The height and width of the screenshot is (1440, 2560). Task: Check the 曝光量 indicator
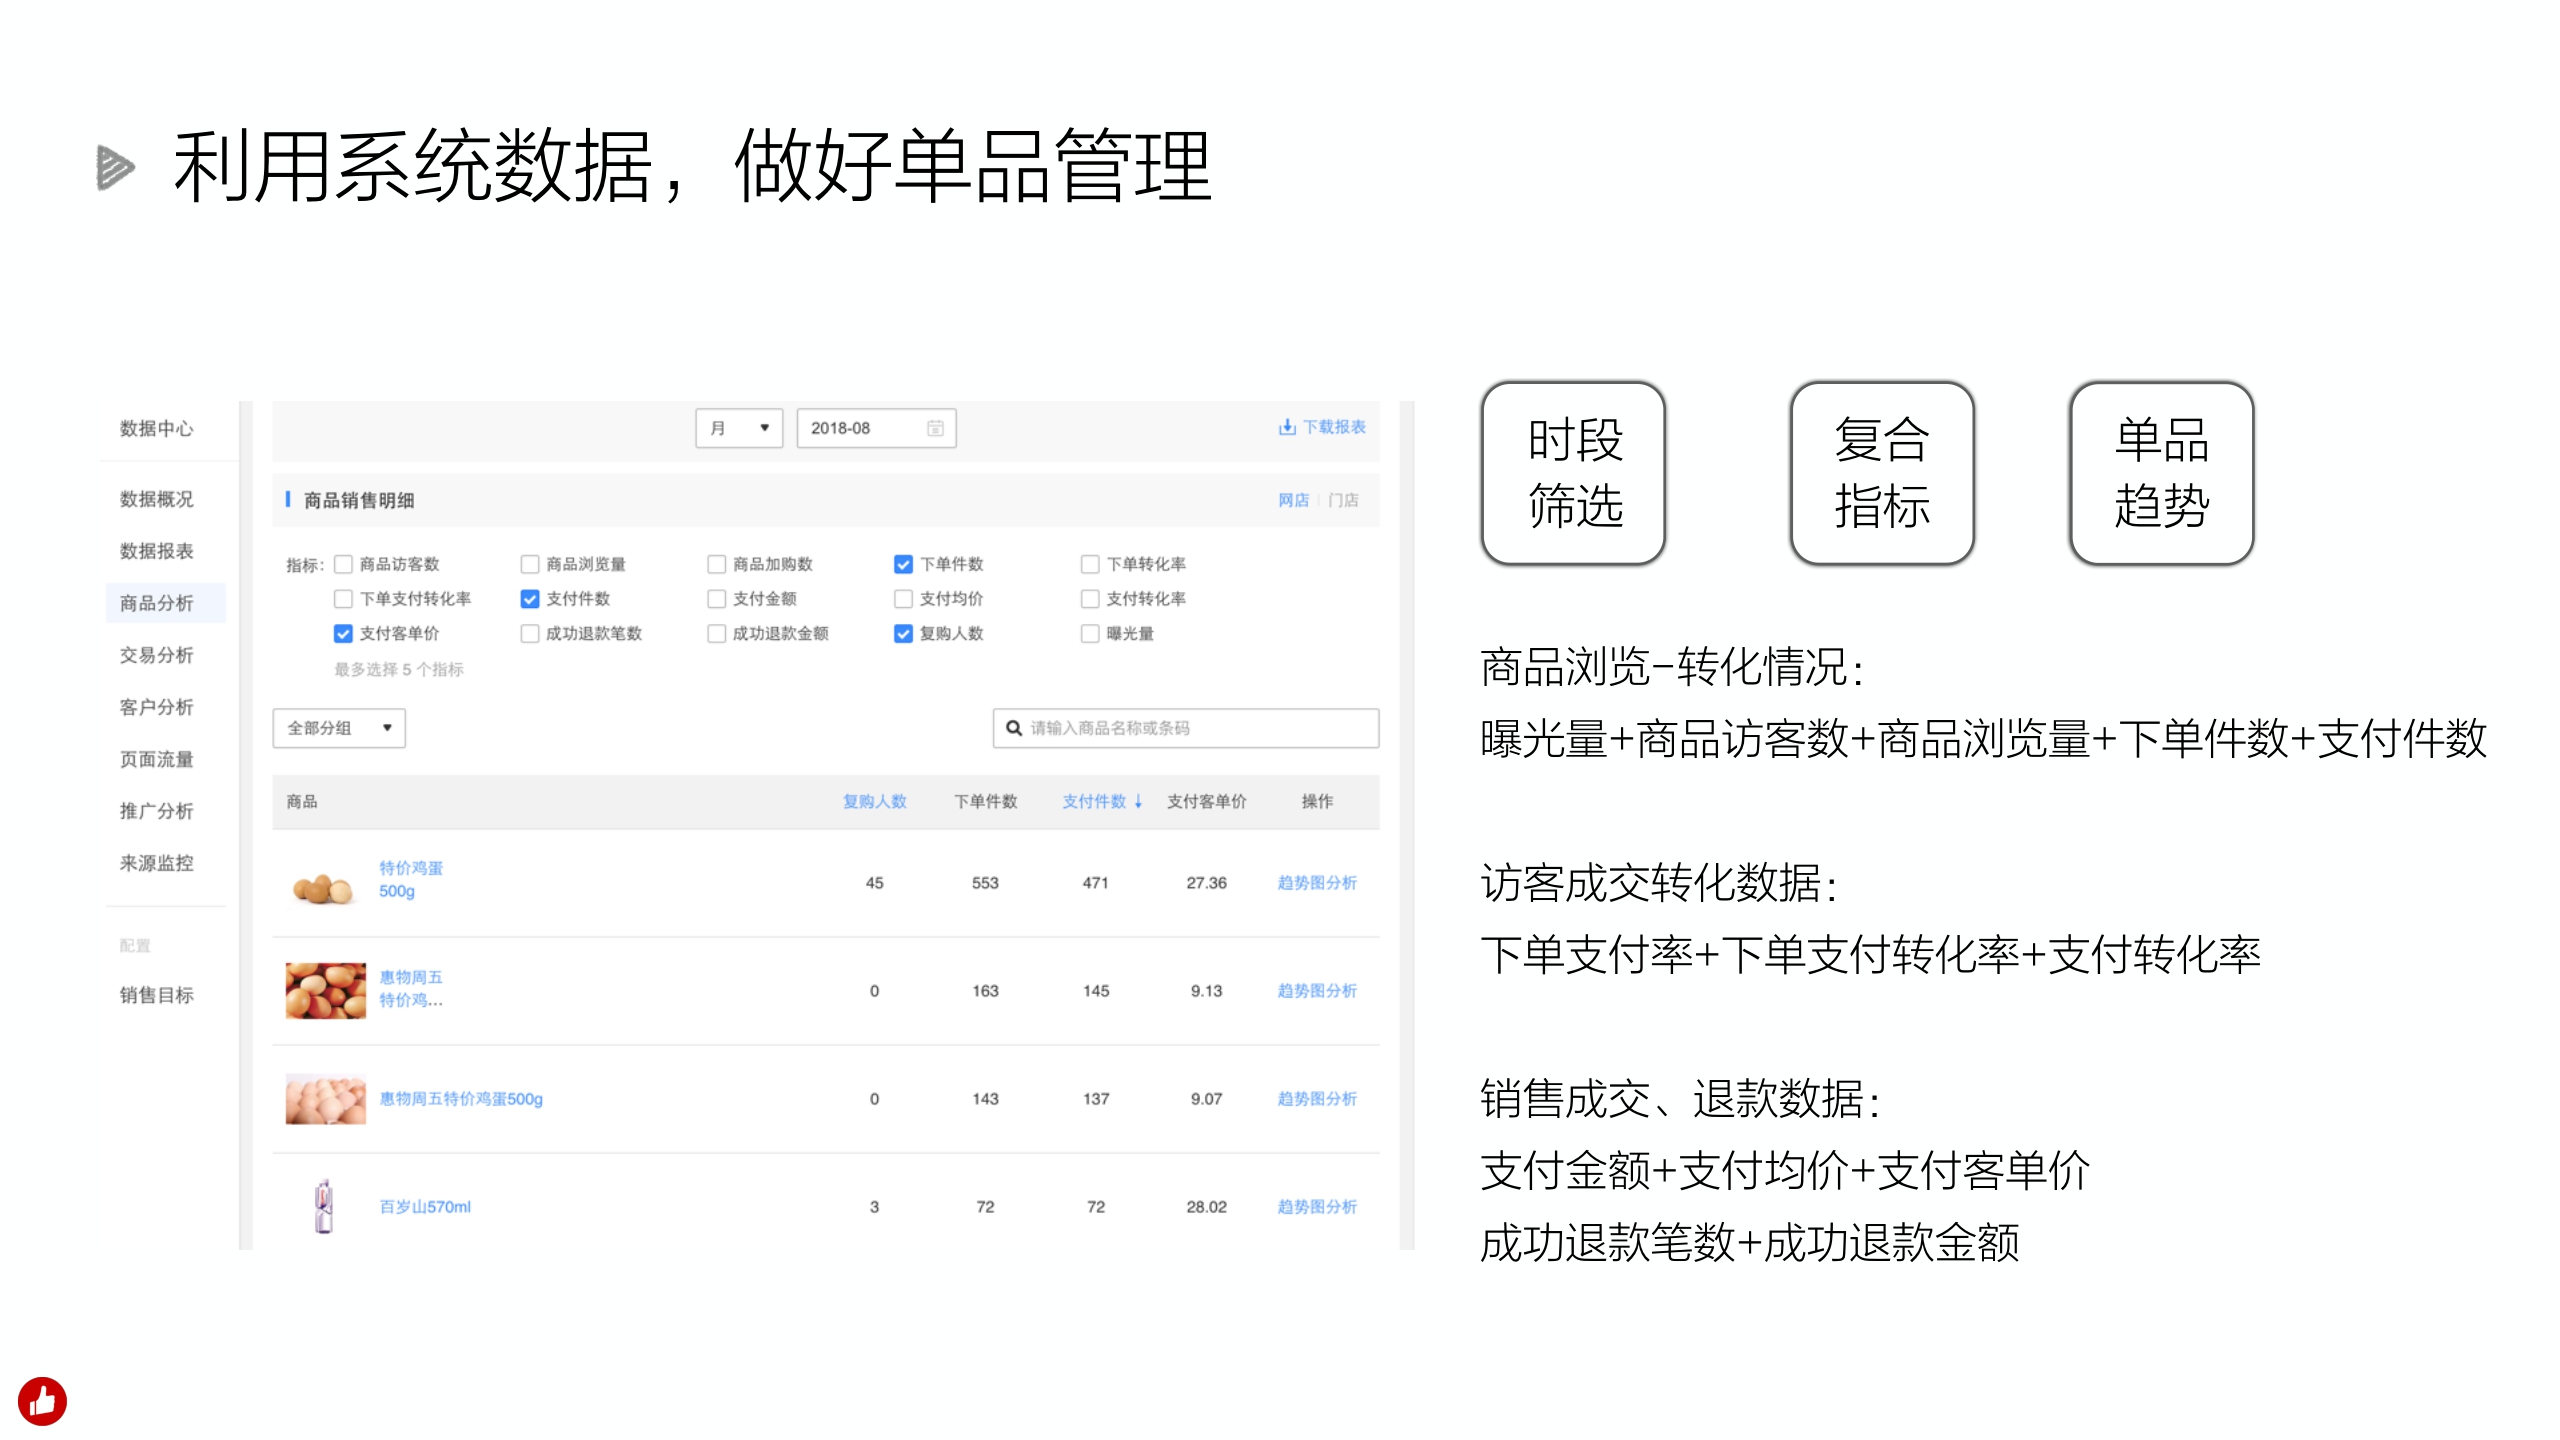(1089, 633)
